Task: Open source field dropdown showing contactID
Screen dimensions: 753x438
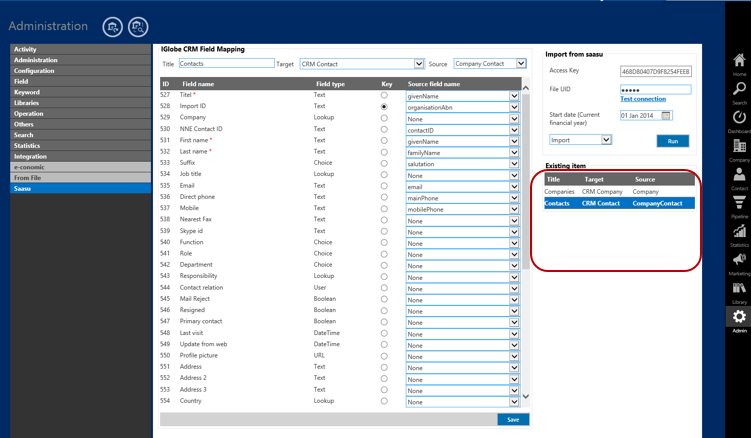Action: tap(462, 130)
